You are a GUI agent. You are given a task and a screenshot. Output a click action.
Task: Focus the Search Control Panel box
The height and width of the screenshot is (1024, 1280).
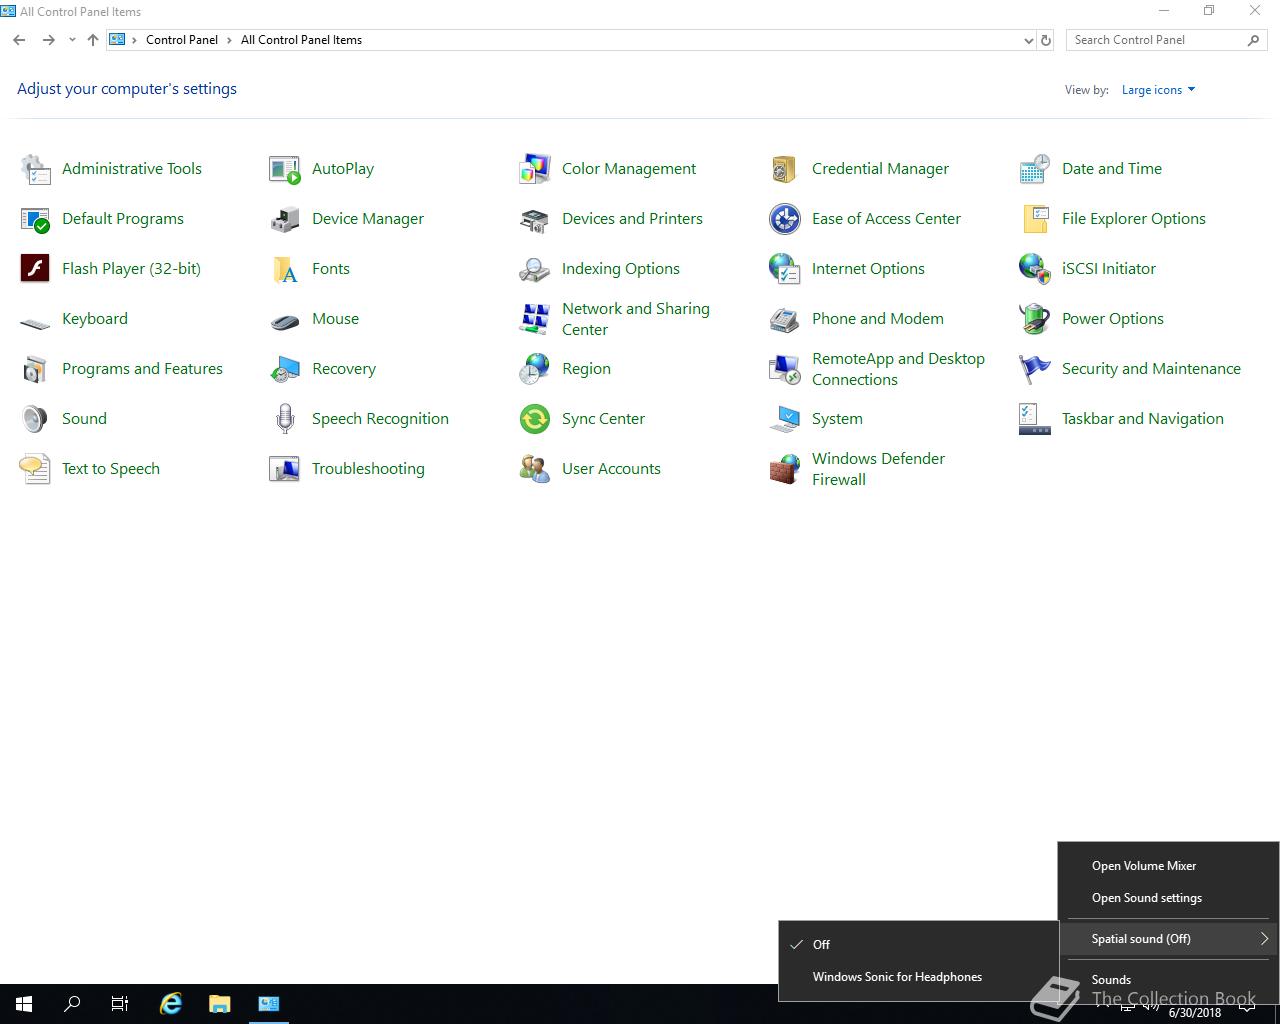coord(1157,40)
